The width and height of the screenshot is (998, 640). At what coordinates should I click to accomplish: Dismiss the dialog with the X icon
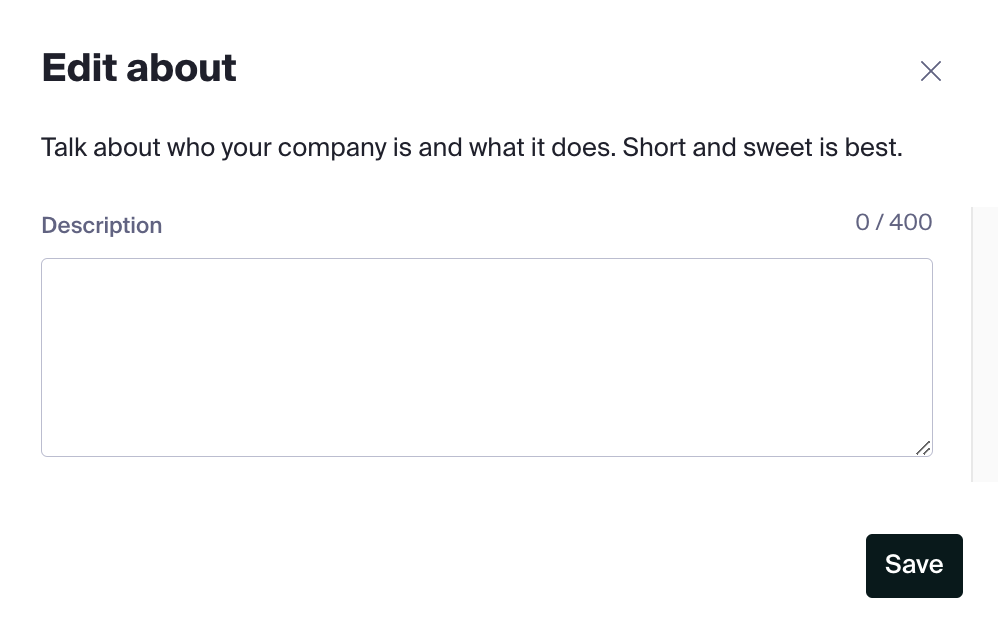[930, 71]
